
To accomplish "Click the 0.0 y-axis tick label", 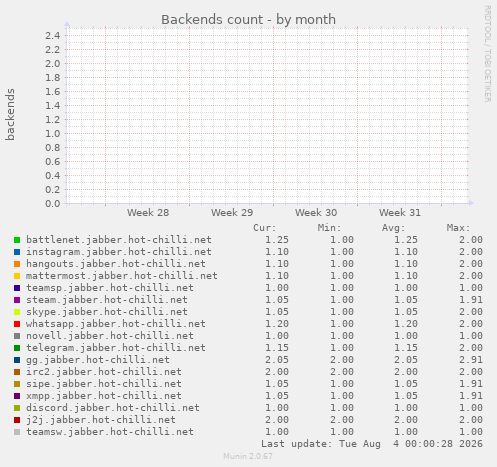I will (53, 203).
